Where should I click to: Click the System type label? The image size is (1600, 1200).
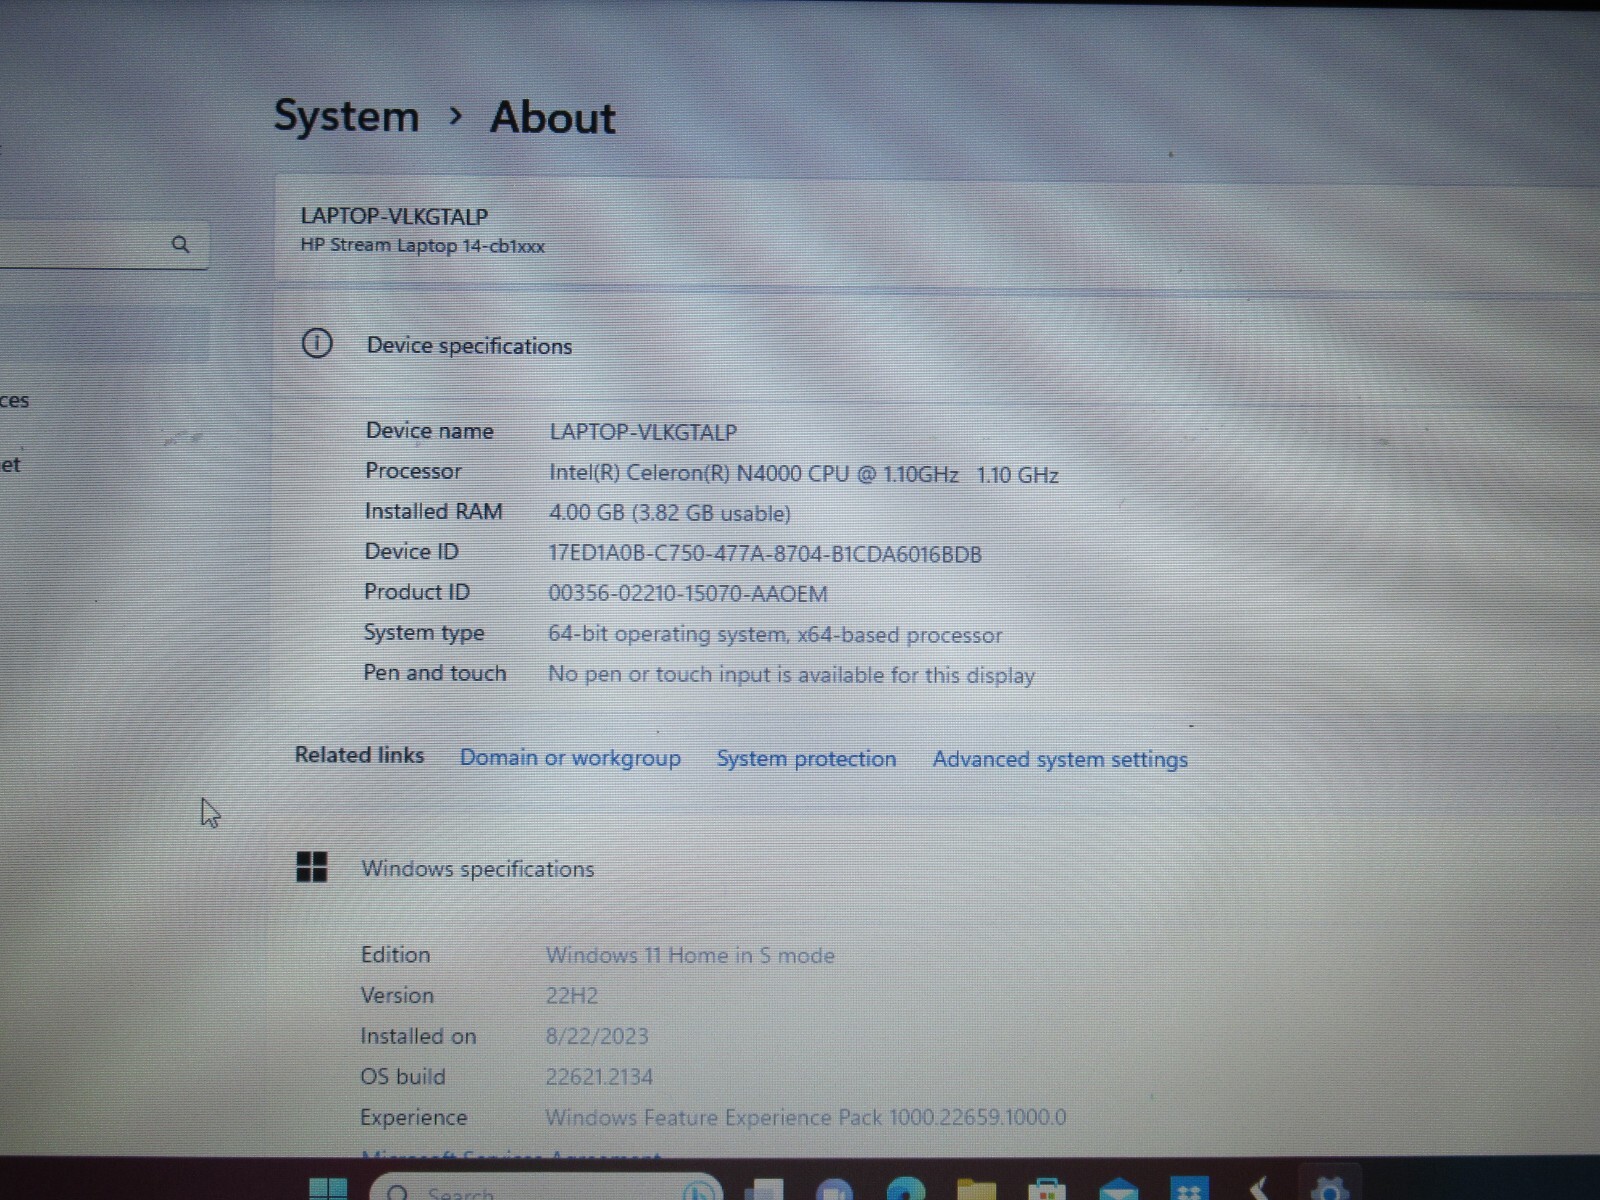click(424, 633)
